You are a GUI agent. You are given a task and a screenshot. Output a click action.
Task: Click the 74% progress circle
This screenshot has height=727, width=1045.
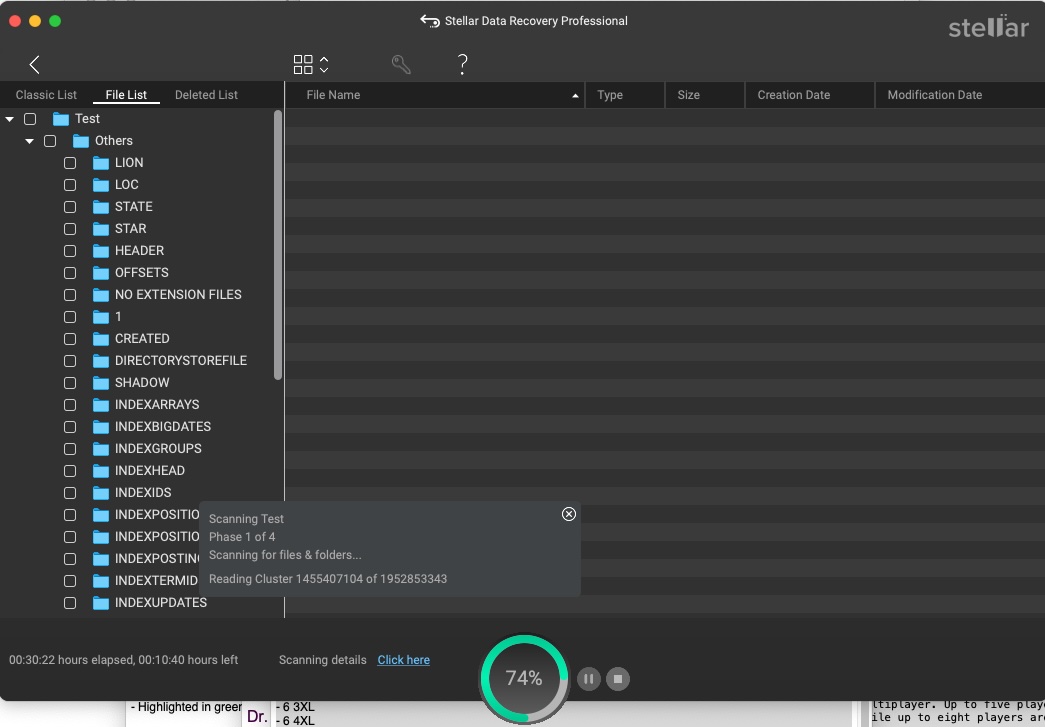click(x=523, y=678)
